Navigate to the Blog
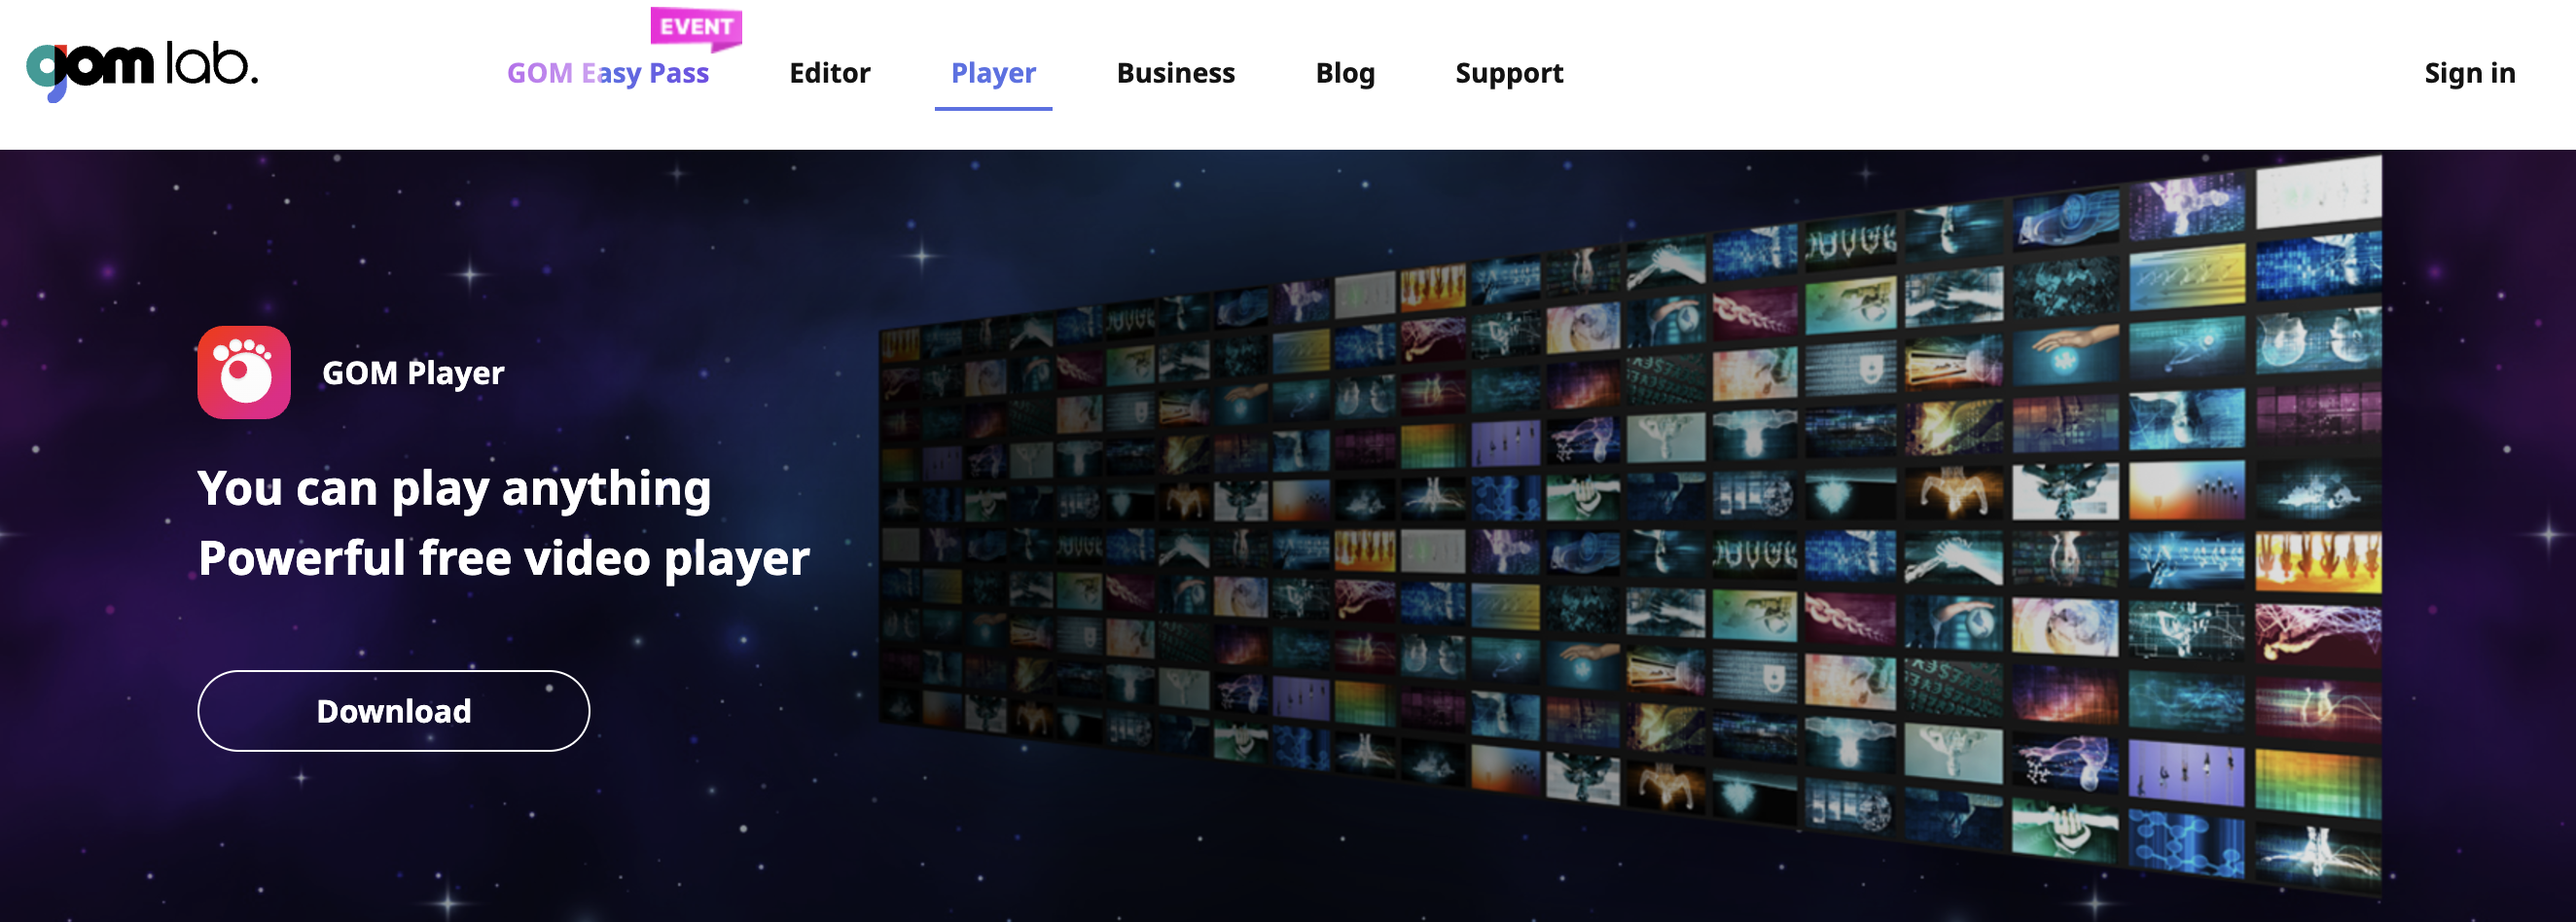This screenshot has height=922, width=2576. 1344,74
